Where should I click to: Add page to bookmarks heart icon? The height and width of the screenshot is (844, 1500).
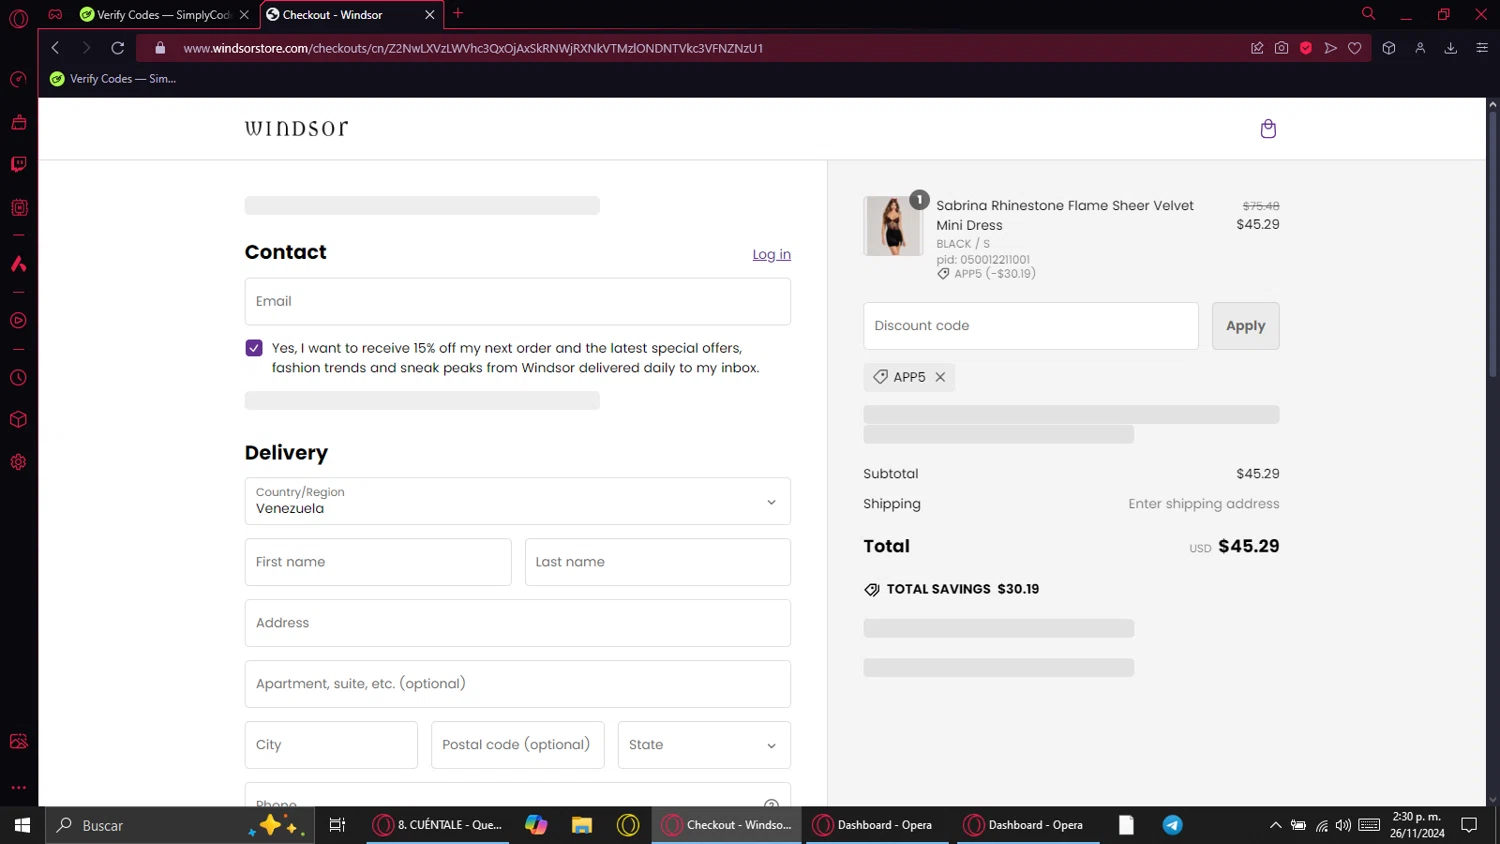[x=1355, y=48]
